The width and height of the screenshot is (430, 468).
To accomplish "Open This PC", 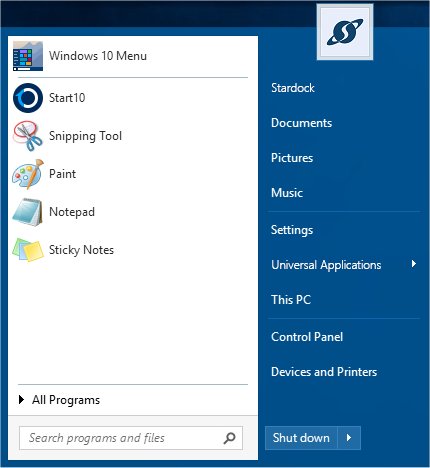I will tap(291, 300).
